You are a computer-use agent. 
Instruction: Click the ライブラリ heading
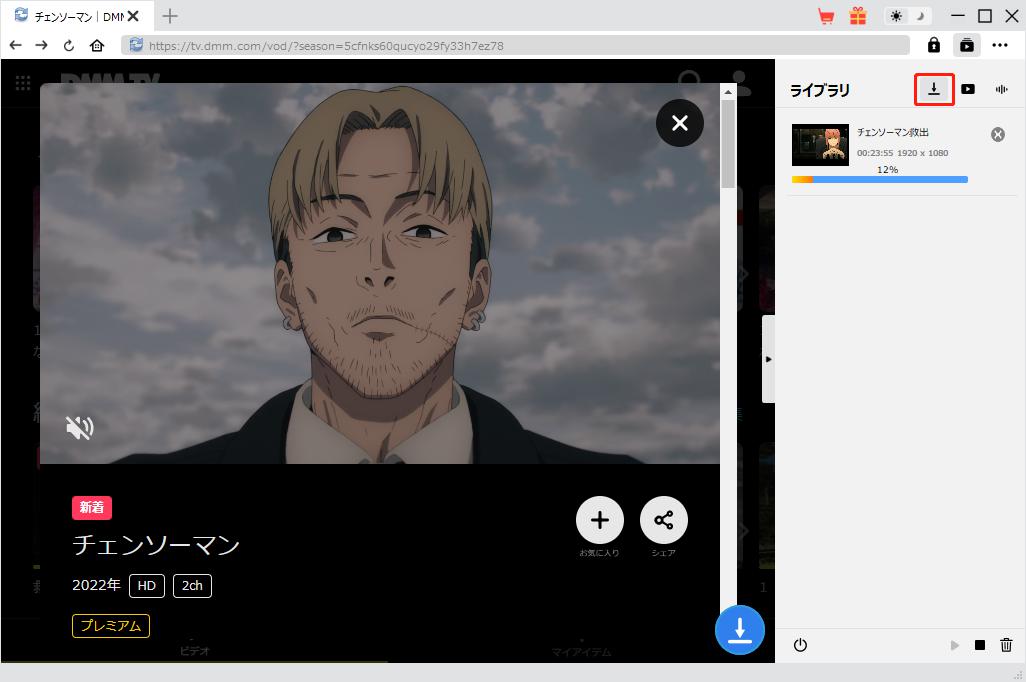pos(819,90)
